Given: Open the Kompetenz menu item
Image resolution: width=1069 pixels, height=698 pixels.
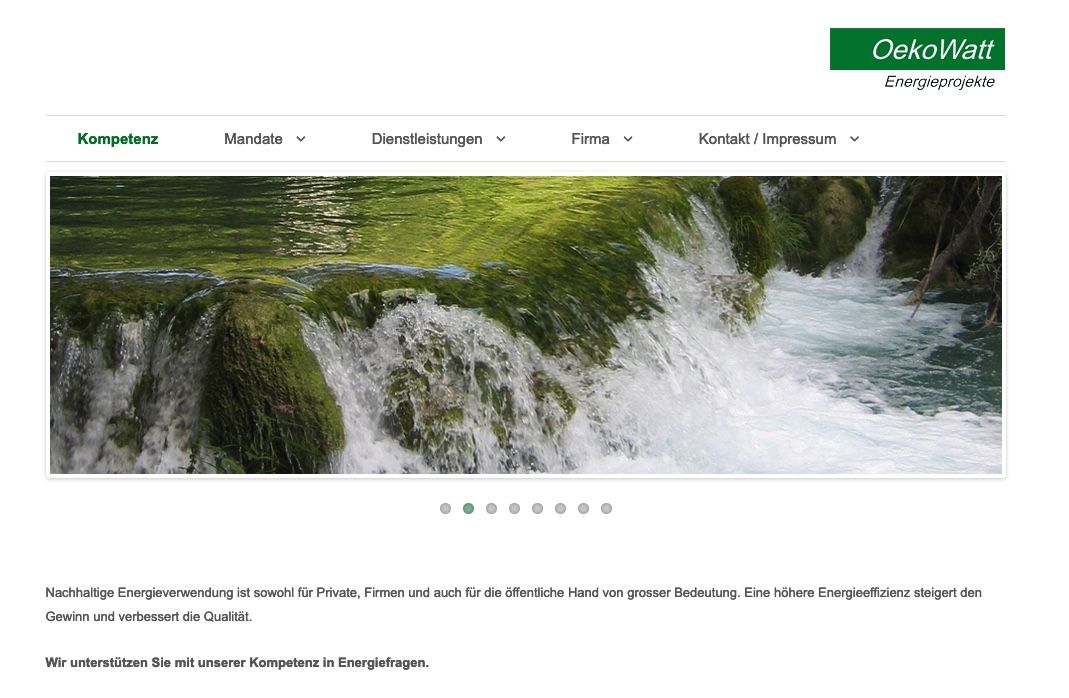Looking at the screenshot, I should point(118,139).
